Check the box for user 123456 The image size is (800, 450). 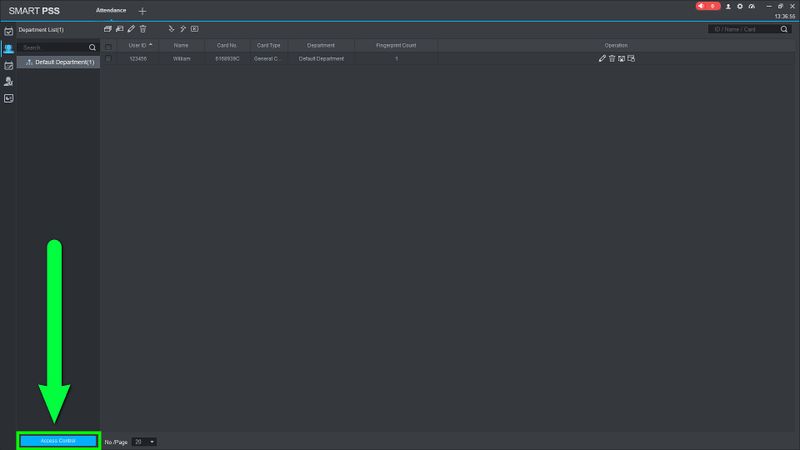(108, 59)
